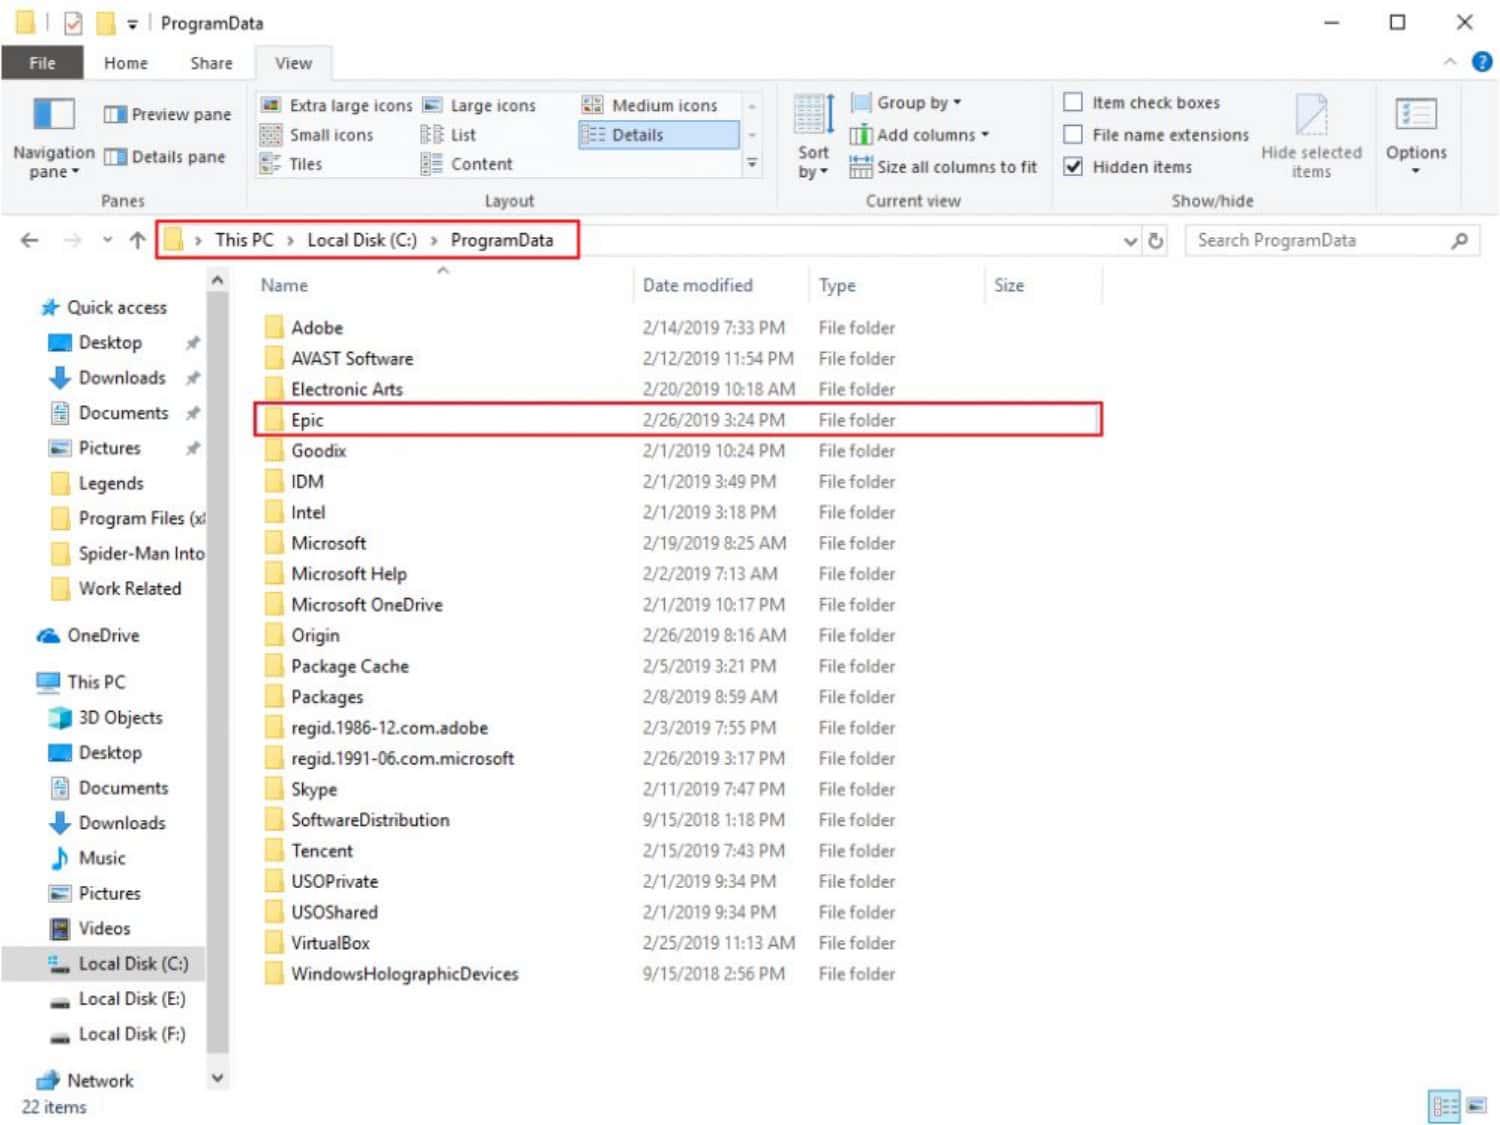Click the search magnifier icon

pos(1460,240)
